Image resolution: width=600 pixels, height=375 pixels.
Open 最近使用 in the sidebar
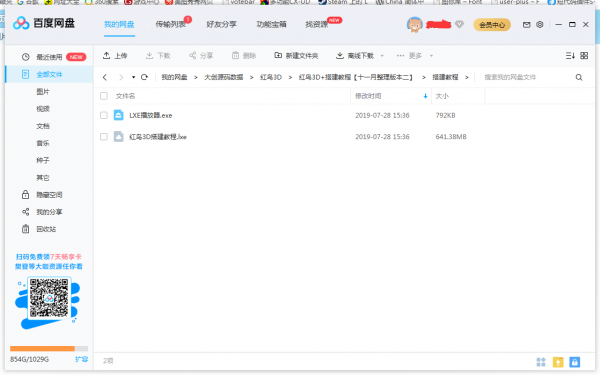tap(49, 57)
